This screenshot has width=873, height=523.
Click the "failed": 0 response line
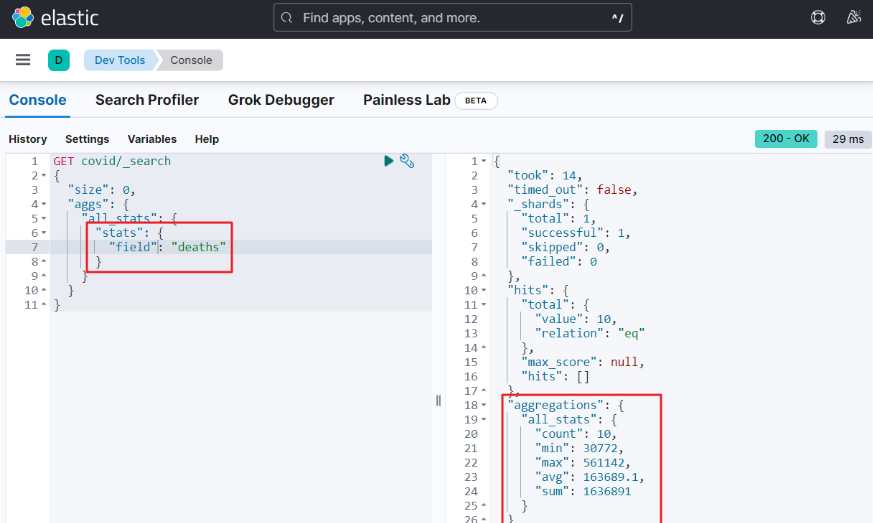(x=558, y=262)
